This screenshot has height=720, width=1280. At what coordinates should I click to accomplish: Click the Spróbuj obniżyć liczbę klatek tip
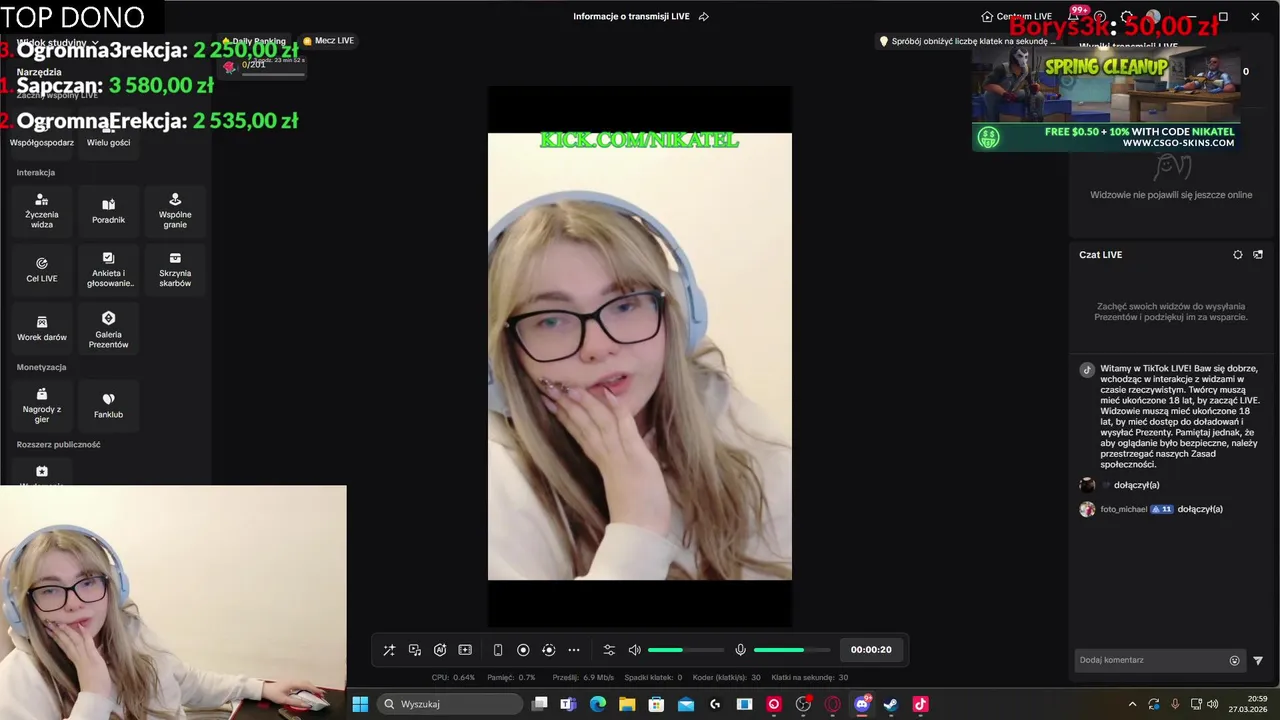[967, 41]
